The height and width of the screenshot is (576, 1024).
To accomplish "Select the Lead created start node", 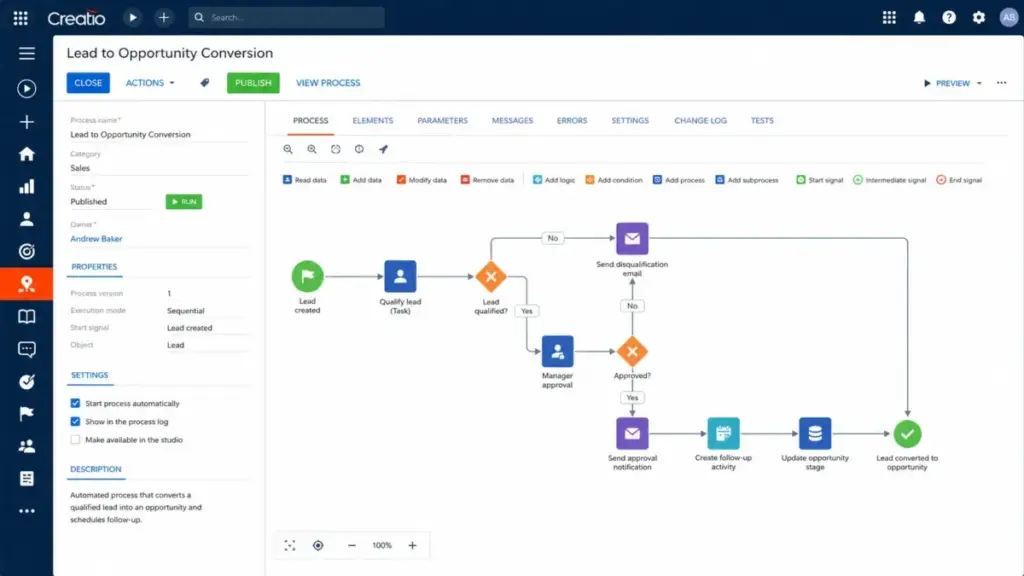I will click(308, 276).
